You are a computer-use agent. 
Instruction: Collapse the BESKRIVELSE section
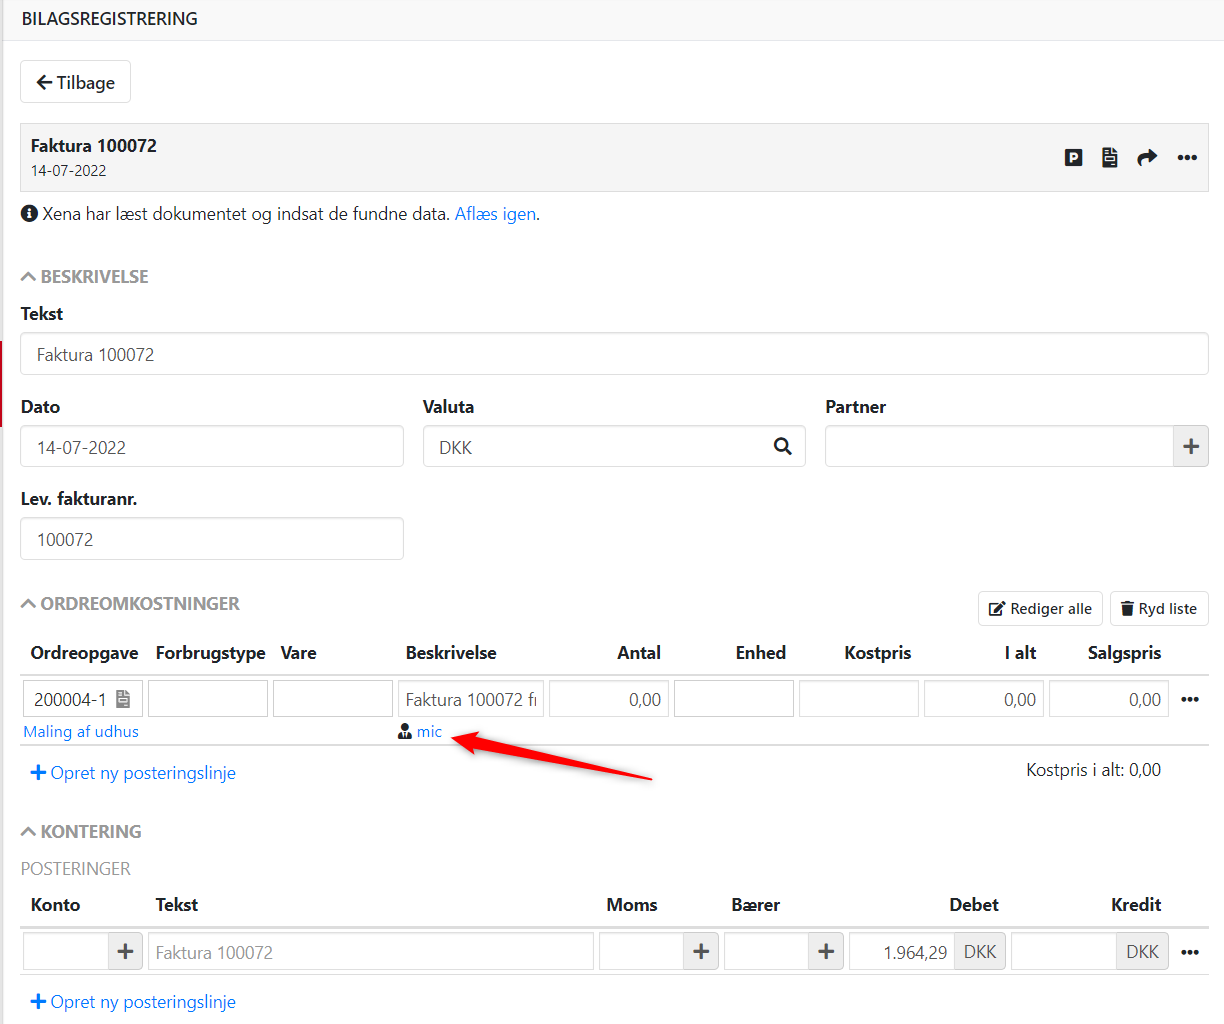[85, 277]
